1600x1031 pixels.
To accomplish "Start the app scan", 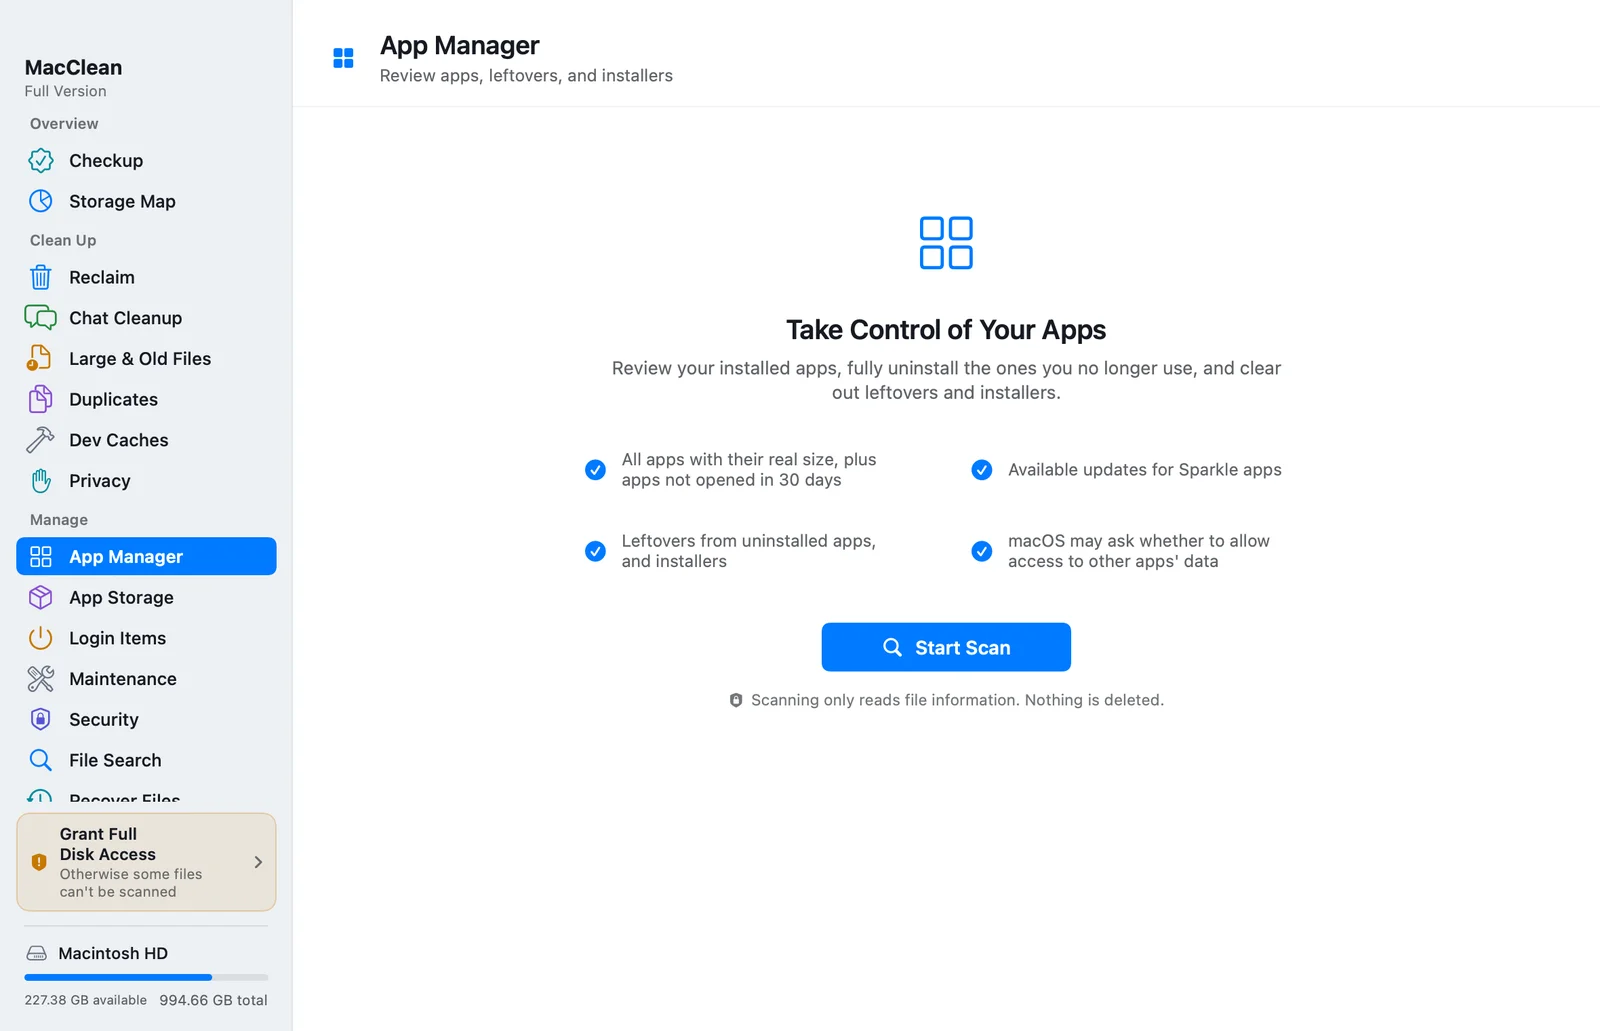I will tap(946, 647).
